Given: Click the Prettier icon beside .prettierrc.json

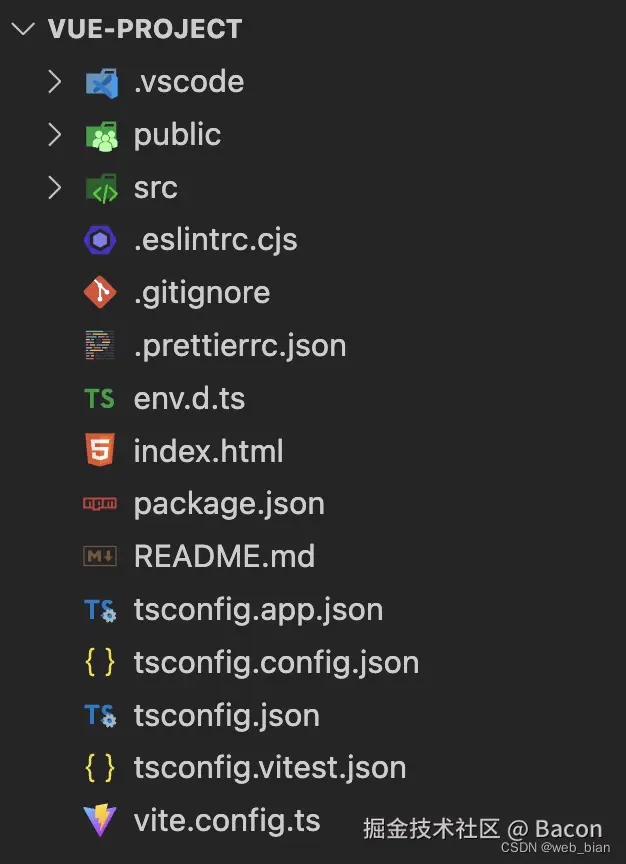Looking at the screenshot, I should click(100, 346).
